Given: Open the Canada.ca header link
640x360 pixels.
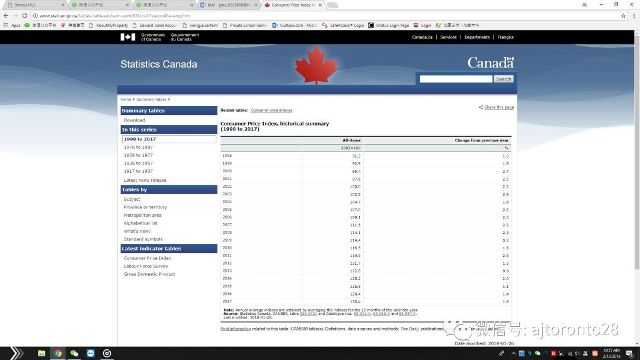Looking at the screenshot, I should [422, 37].
